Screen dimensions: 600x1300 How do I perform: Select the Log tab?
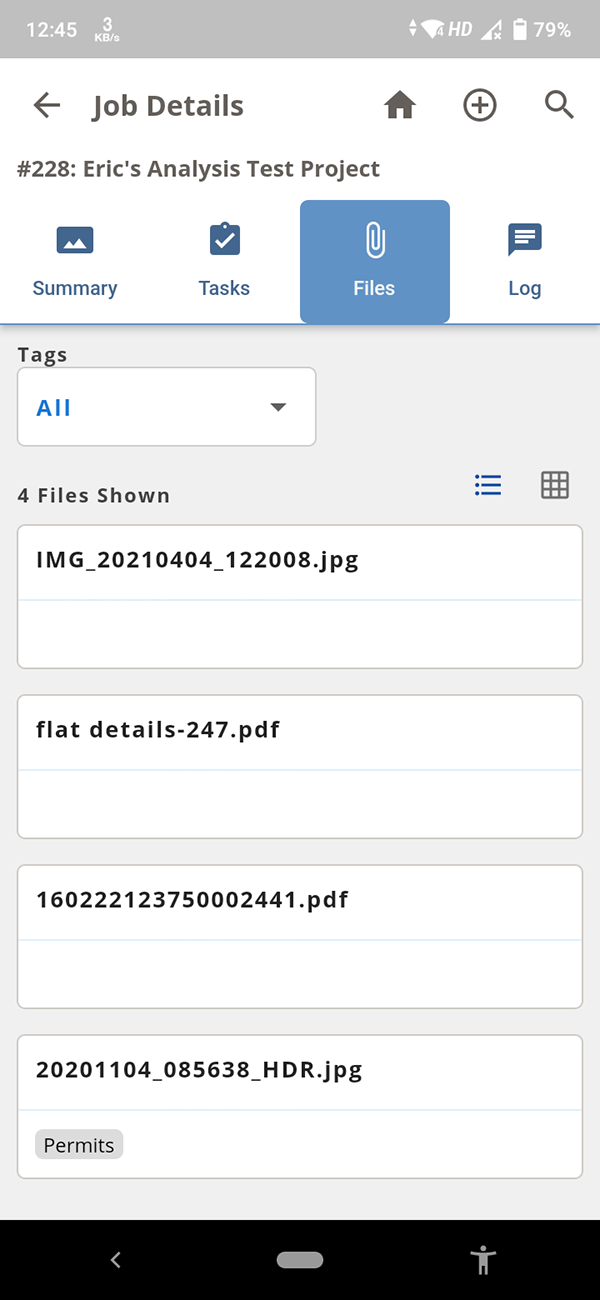[524, 260]
